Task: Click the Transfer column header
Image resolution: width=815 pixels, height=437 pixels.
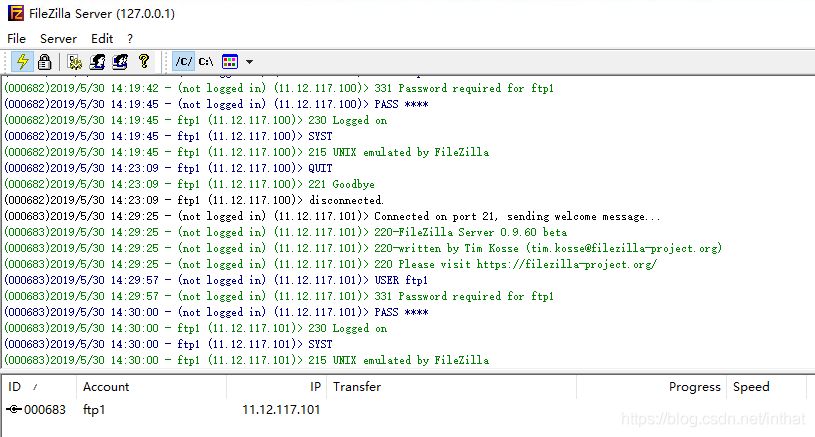Action: [451, 387]
